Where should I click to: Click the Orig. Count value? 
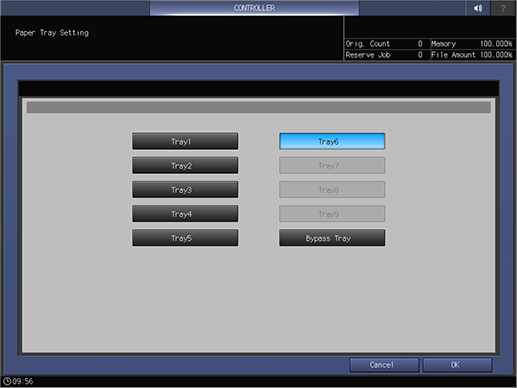coord(420,44)
